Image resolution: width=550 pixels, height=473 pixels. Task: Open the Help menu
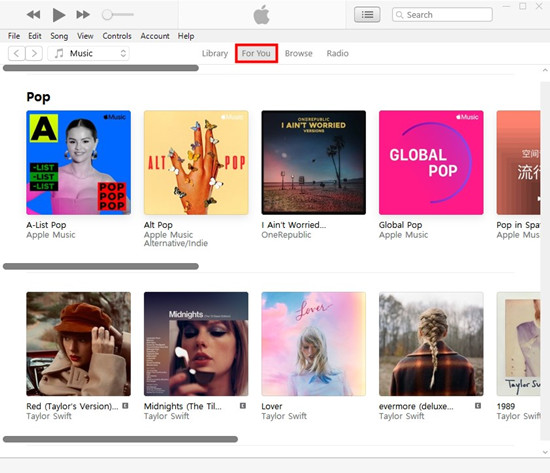(x=186, y=36)
